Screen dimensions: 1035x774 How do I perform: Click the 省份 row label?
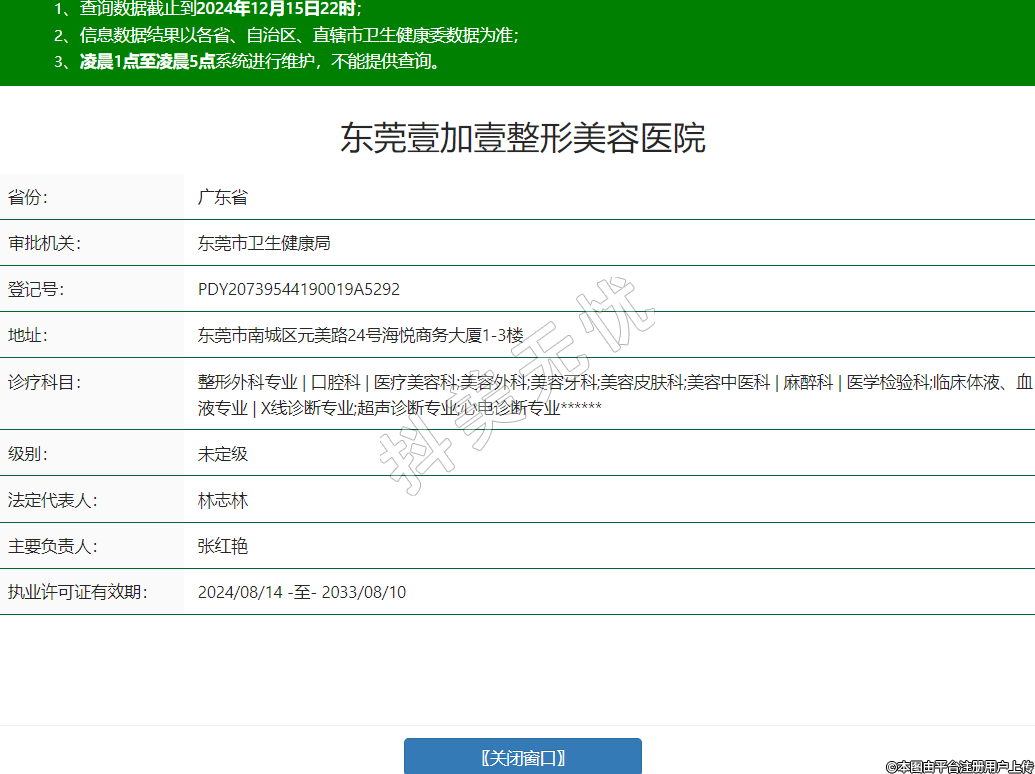(x=28, y=197)
